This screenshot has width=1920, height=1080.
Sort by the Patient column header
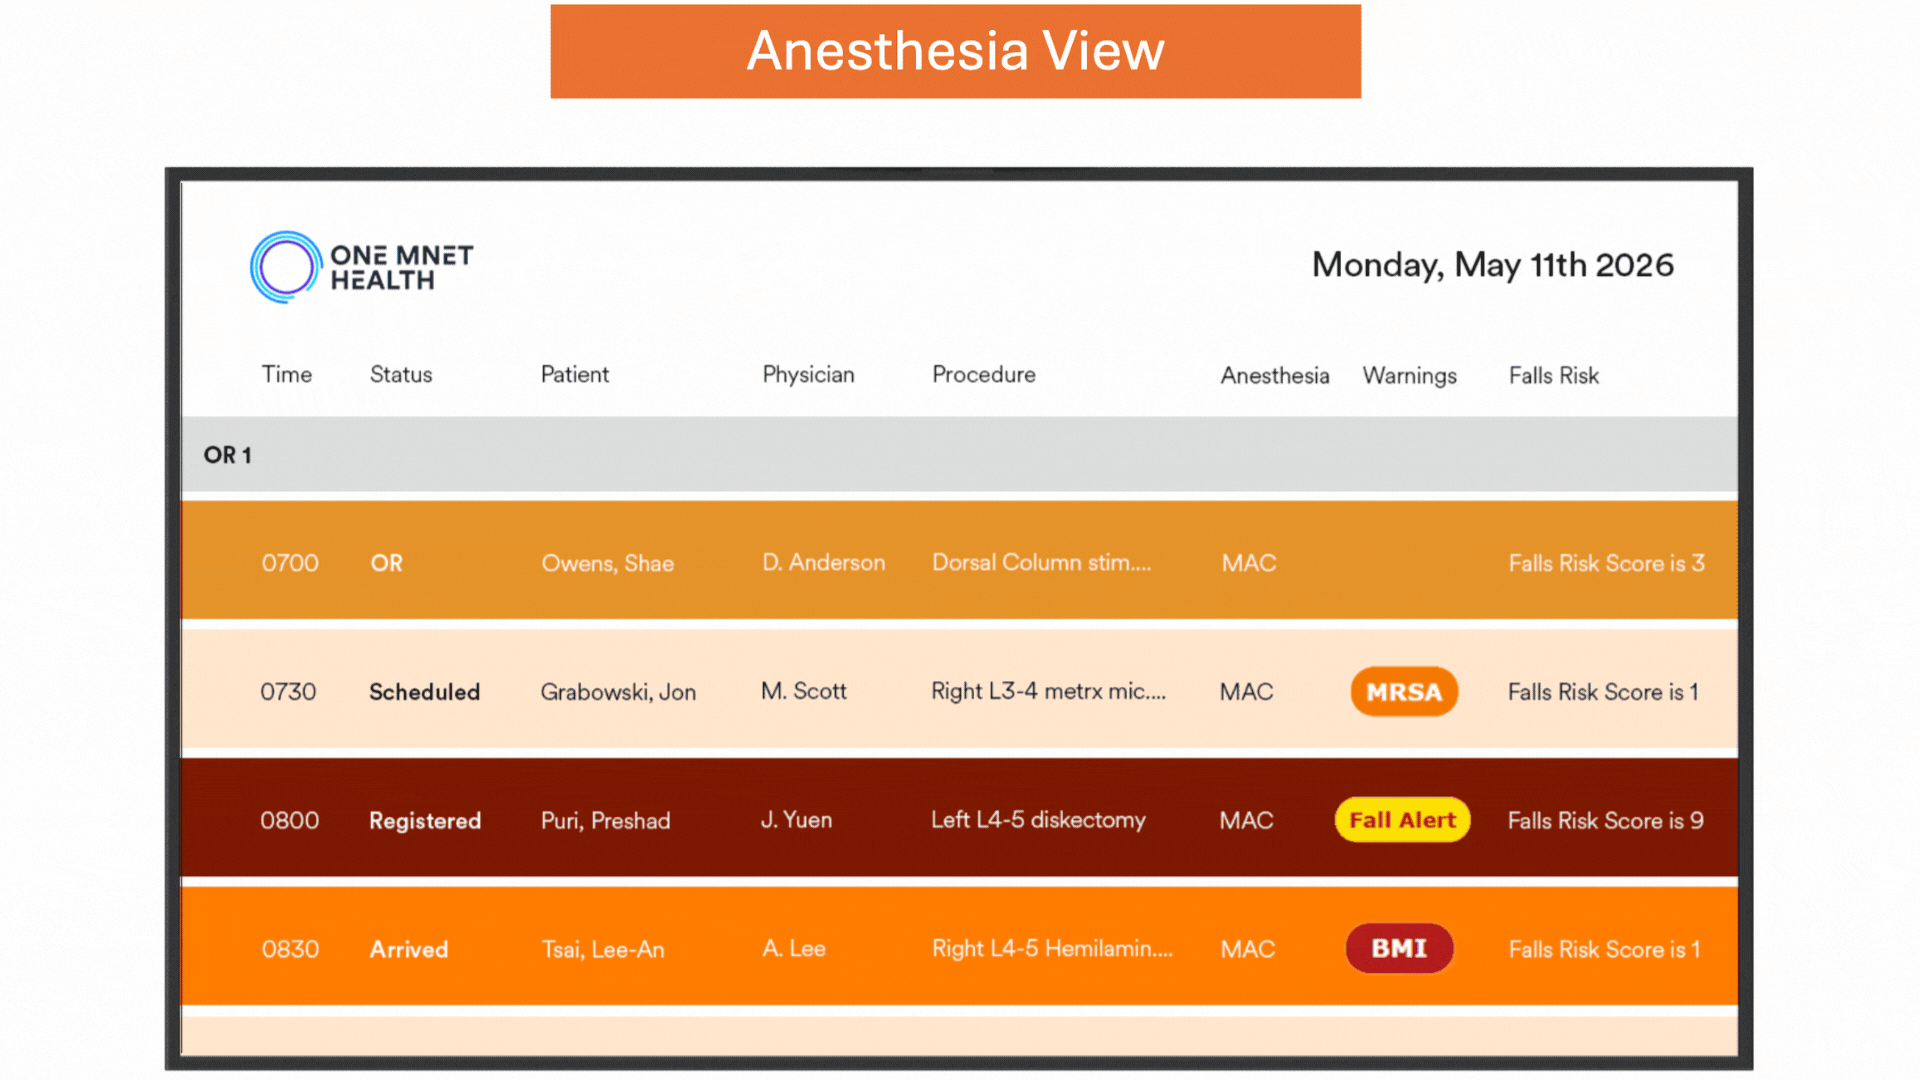click(575, 374)
